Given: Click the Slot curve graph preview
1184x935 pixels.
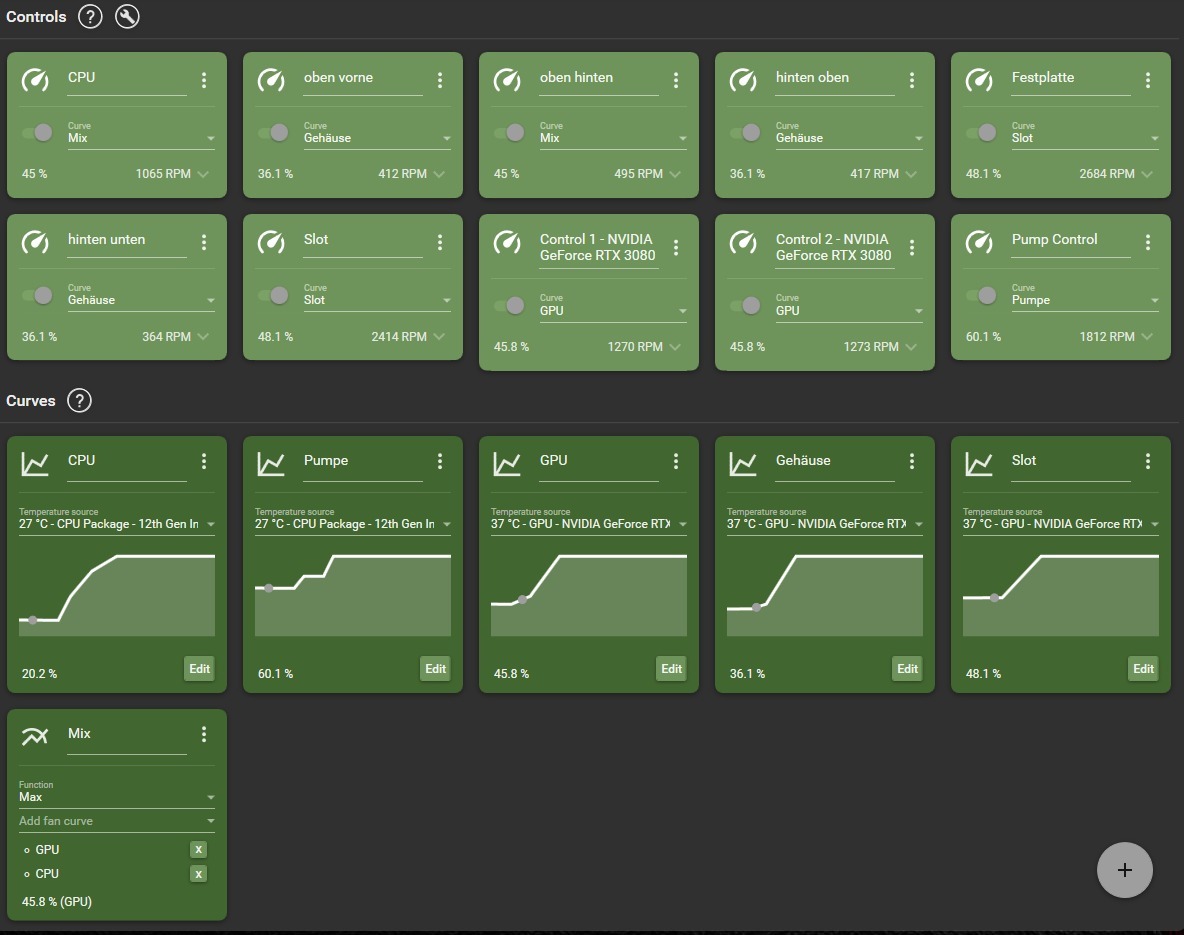Looking at the screenshot, I should 1061,594.
